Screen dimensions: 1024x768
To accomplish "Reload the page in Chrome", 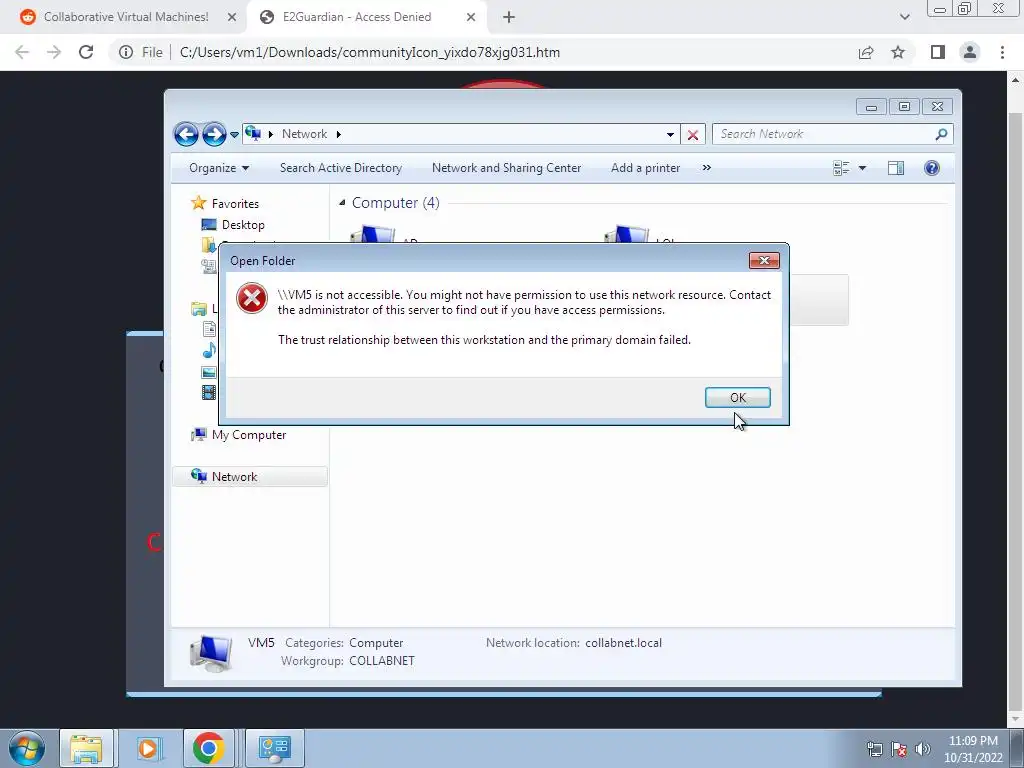I will 86,52.
